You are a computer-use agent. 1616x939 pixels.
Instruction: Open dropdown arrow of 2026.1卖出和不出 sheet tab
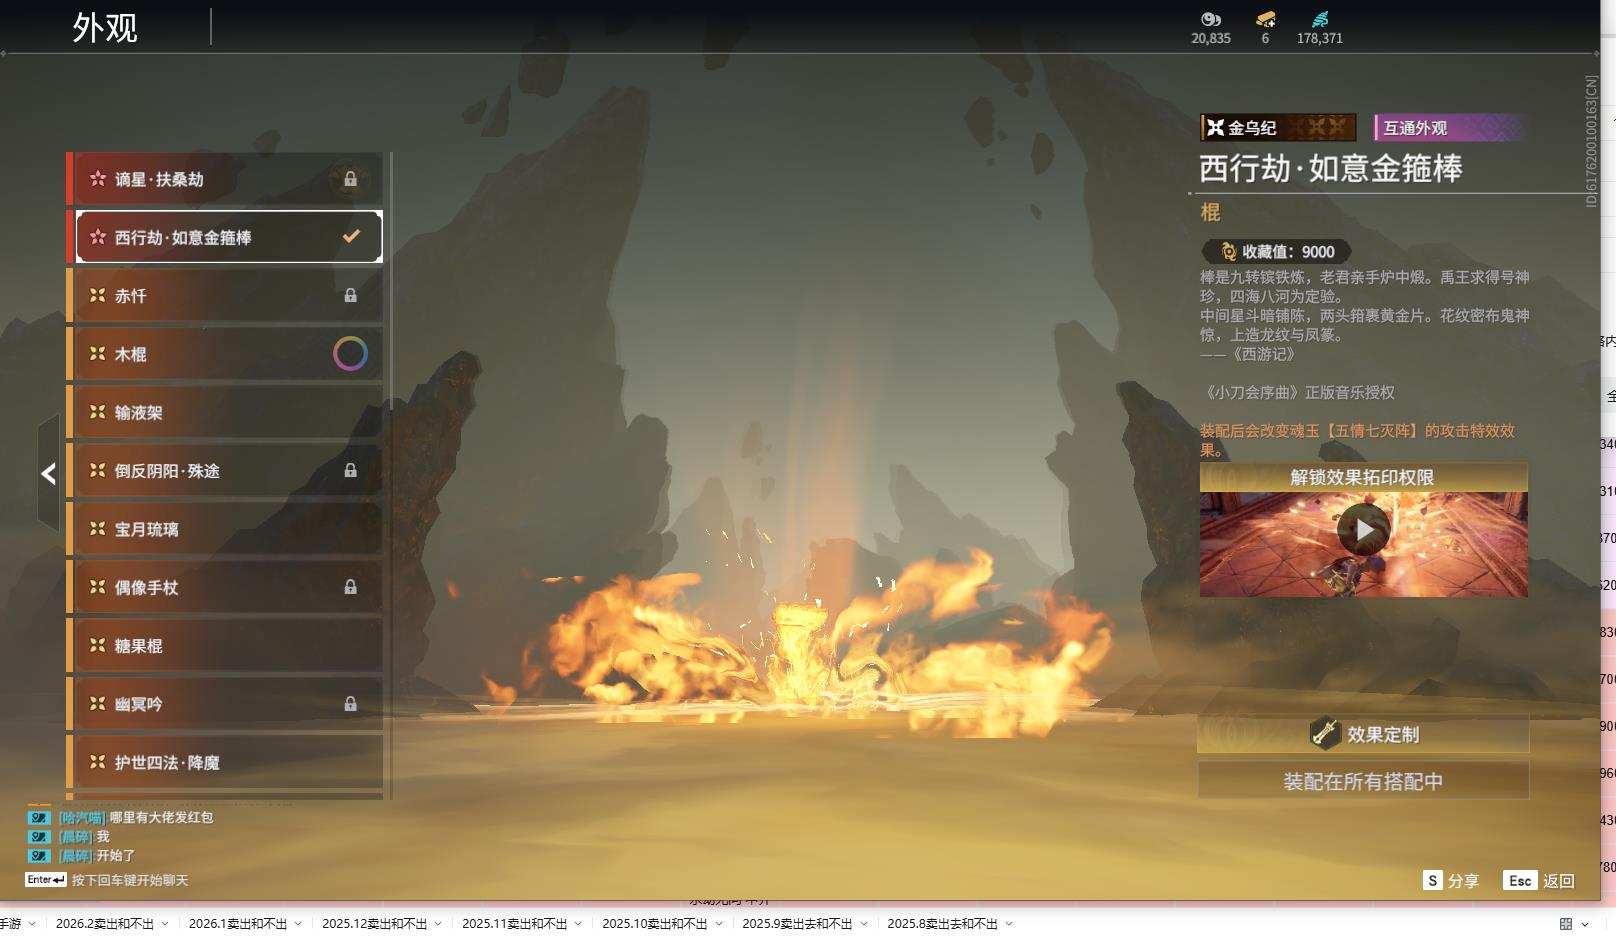[298, 924]
